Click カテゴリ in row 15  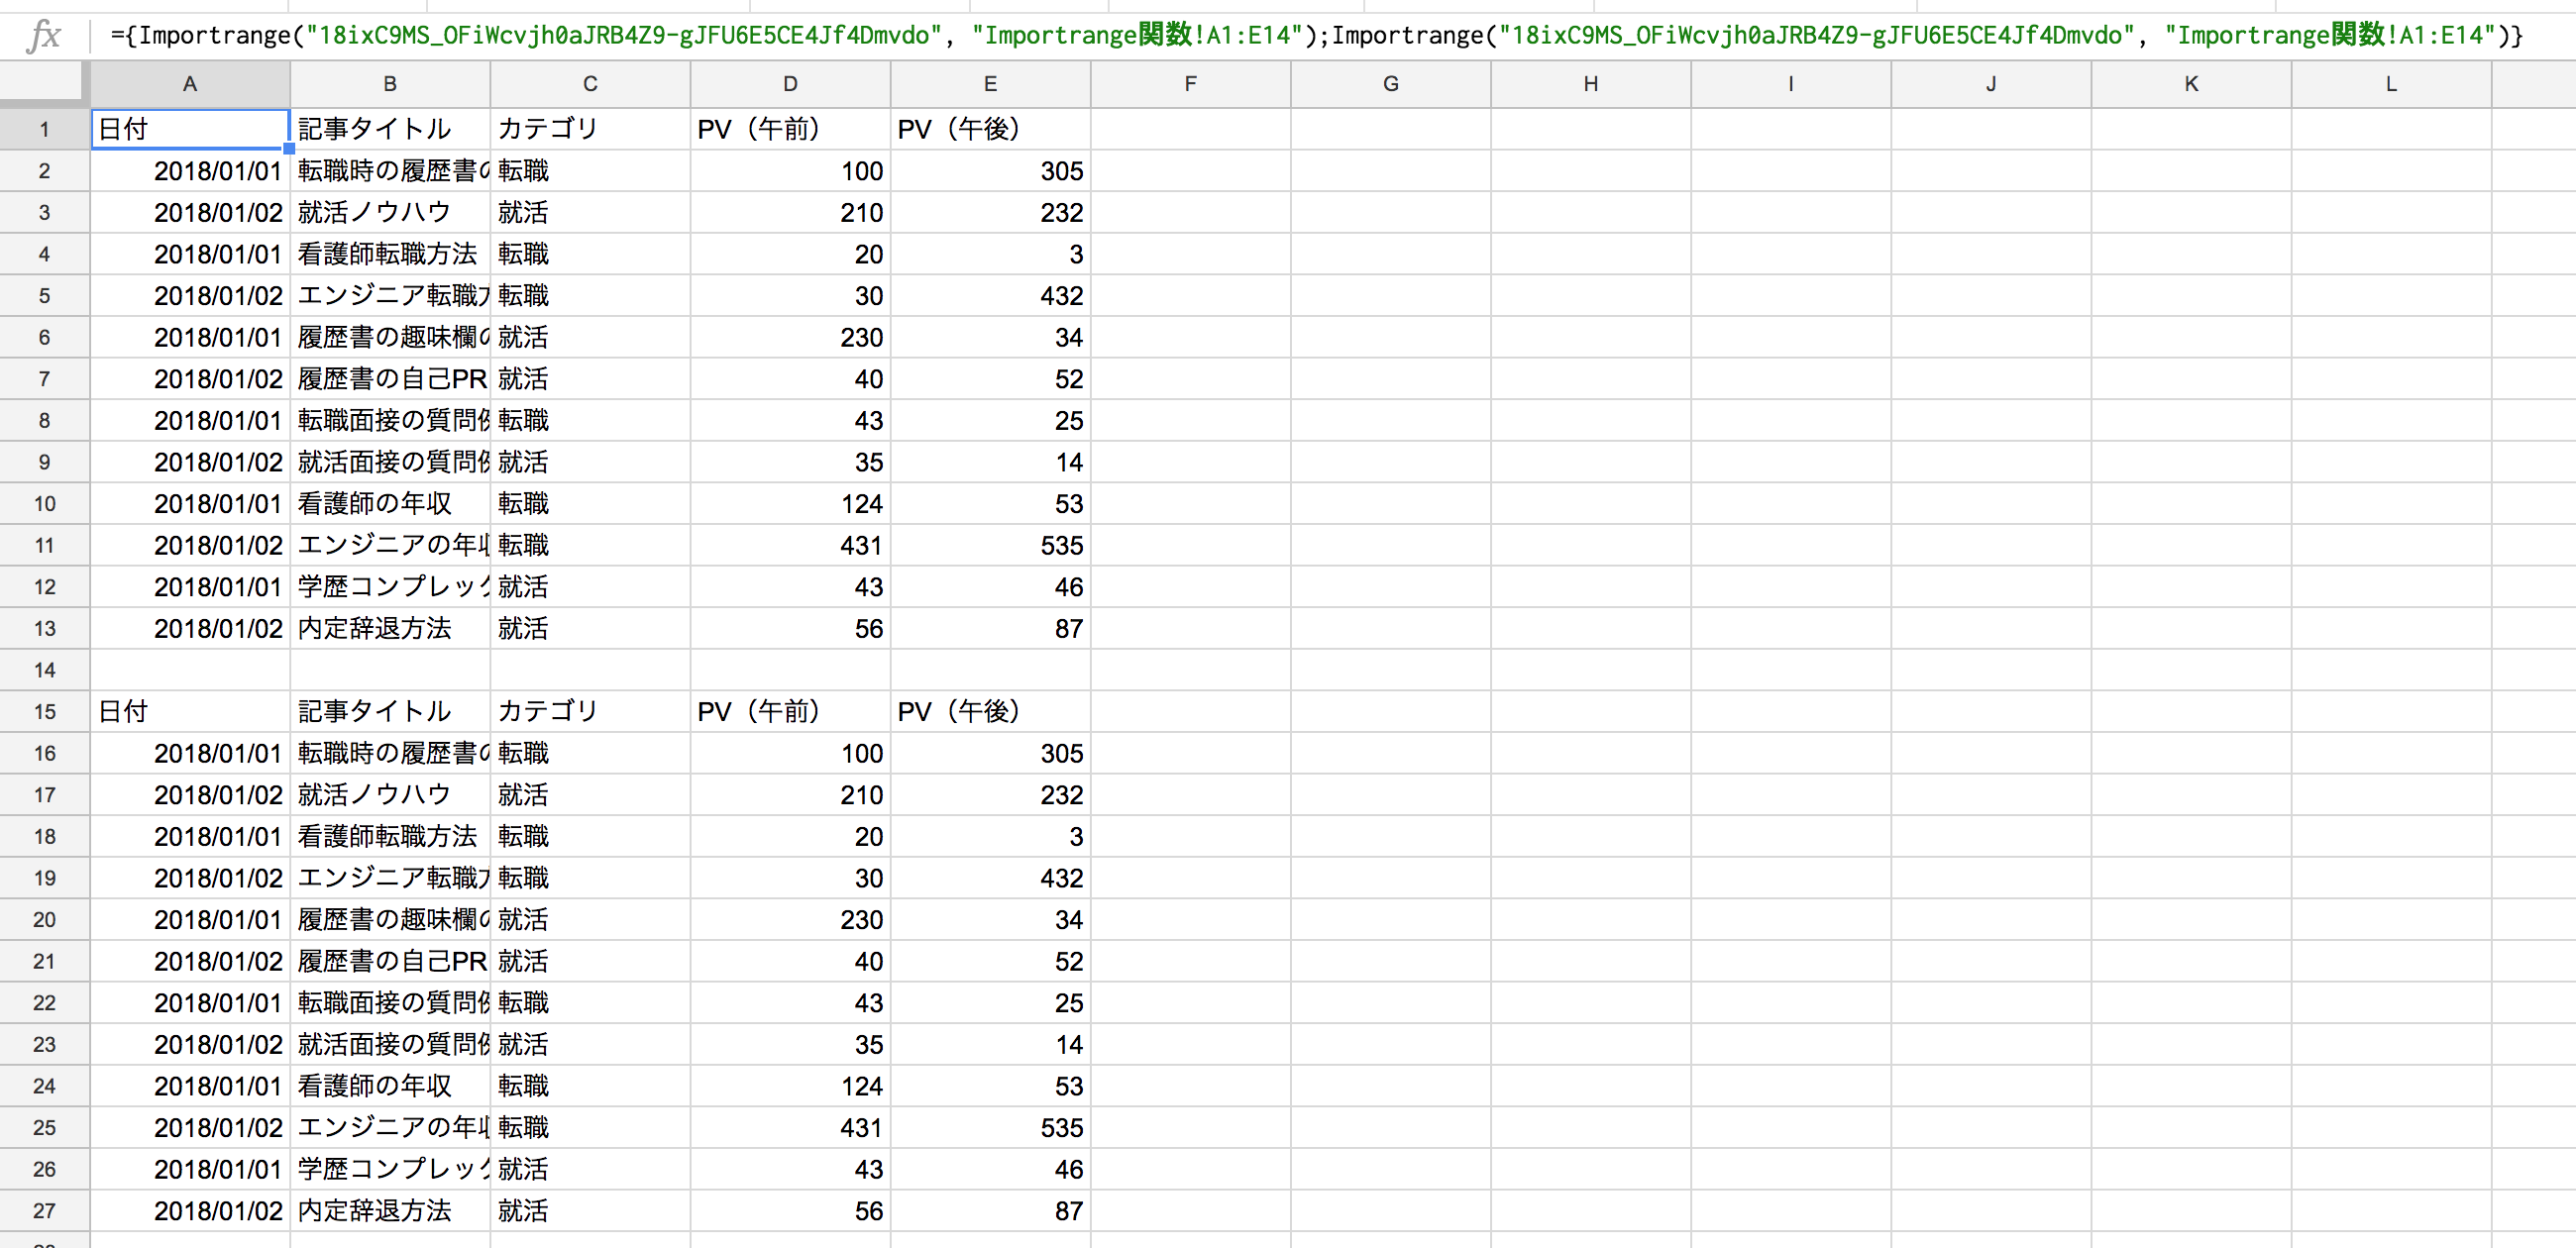[590, 712]
